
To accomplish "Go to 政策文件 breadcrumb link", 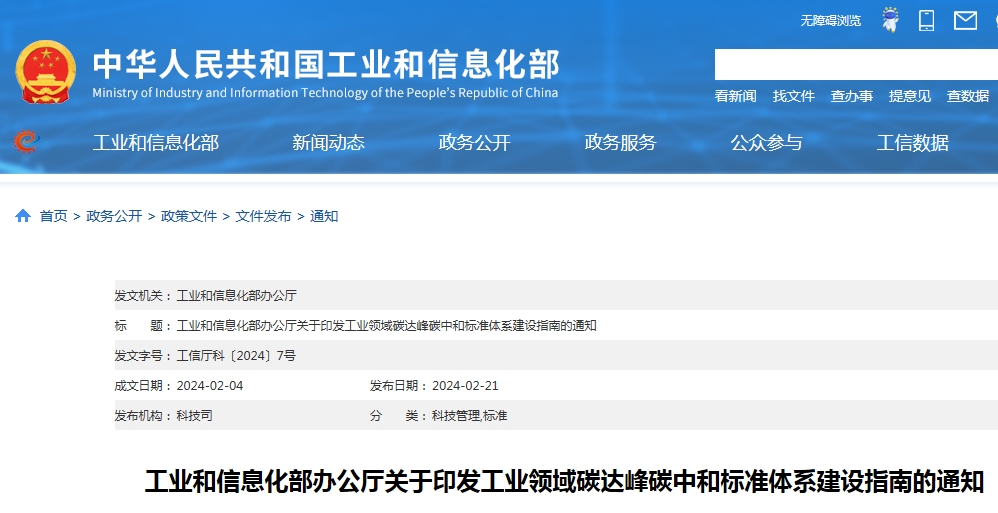I will tap(189, 216).
